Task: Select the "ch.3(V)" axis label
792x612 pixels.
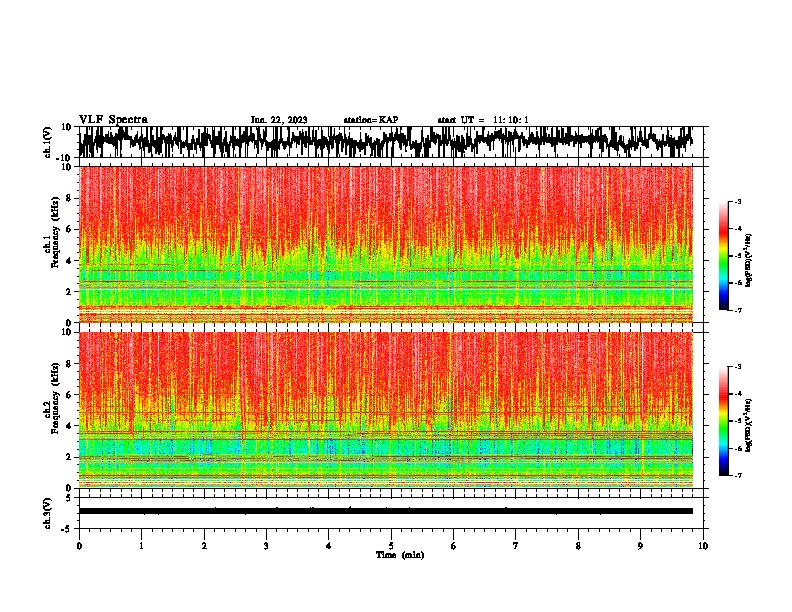Action: tap(48, 513)
